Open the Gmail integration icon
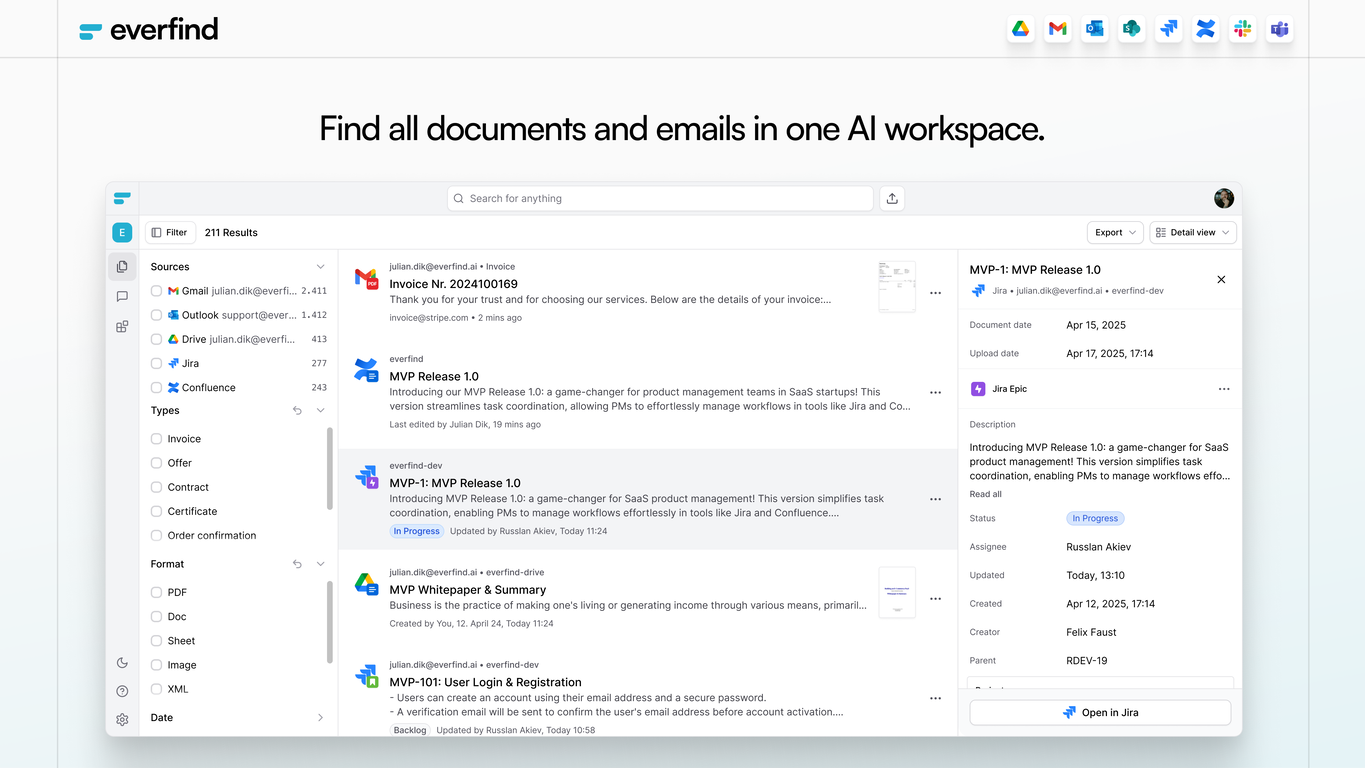Screen dimensions: 1365x768 pos(1057,29)
